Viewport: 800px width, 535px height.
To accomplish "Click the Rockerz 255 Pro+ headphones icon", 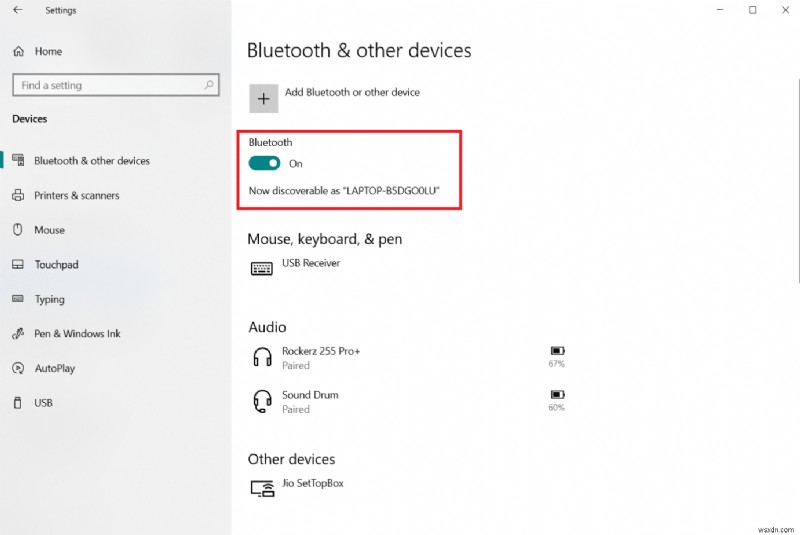I will [x=262, y=356].
